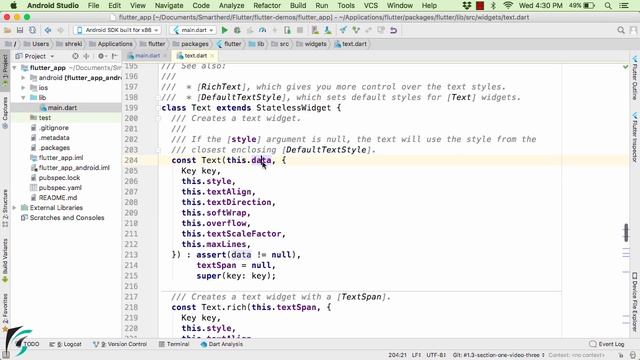Open the Version Control tool window
Viewport: 640px width, 360px height.
[x=120, y=344]
